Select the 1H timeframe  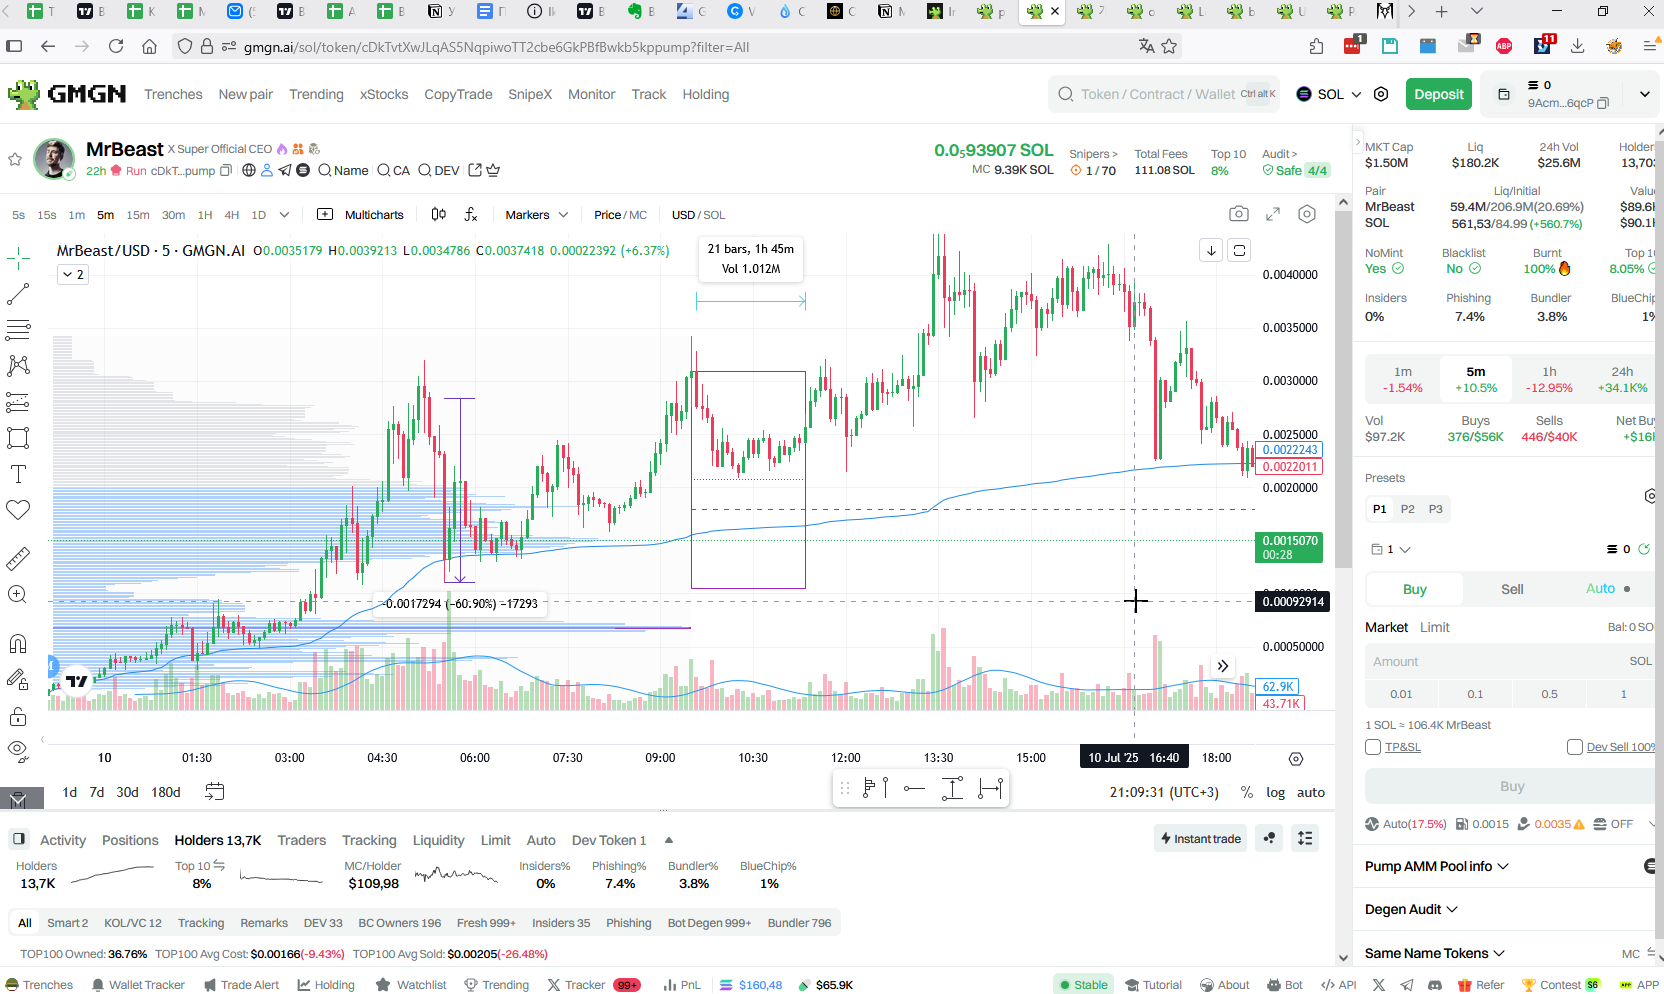(x=205, y=215)
